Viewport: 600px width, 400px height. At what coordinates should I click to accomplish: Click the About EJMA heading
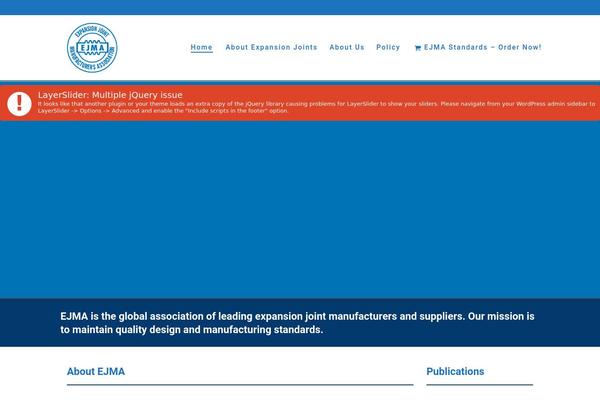coord(96,372)
